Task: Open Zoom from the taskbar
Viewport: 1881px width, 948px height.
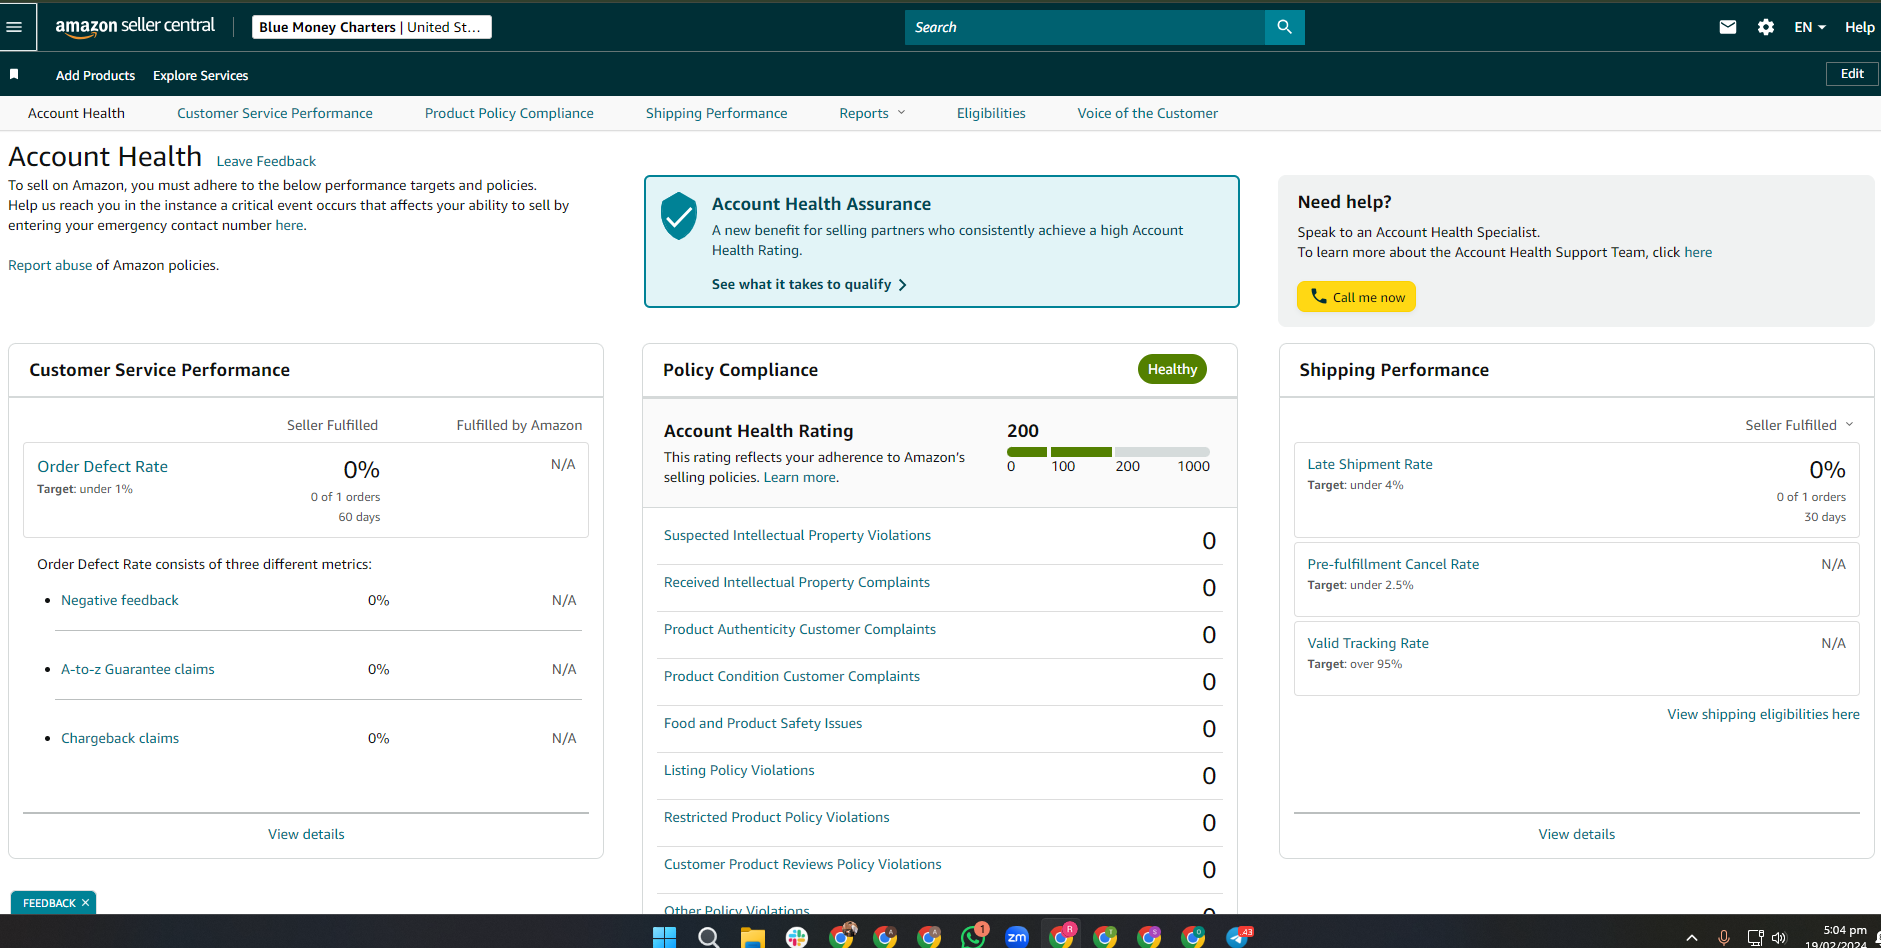Action: coord(1017,937)
